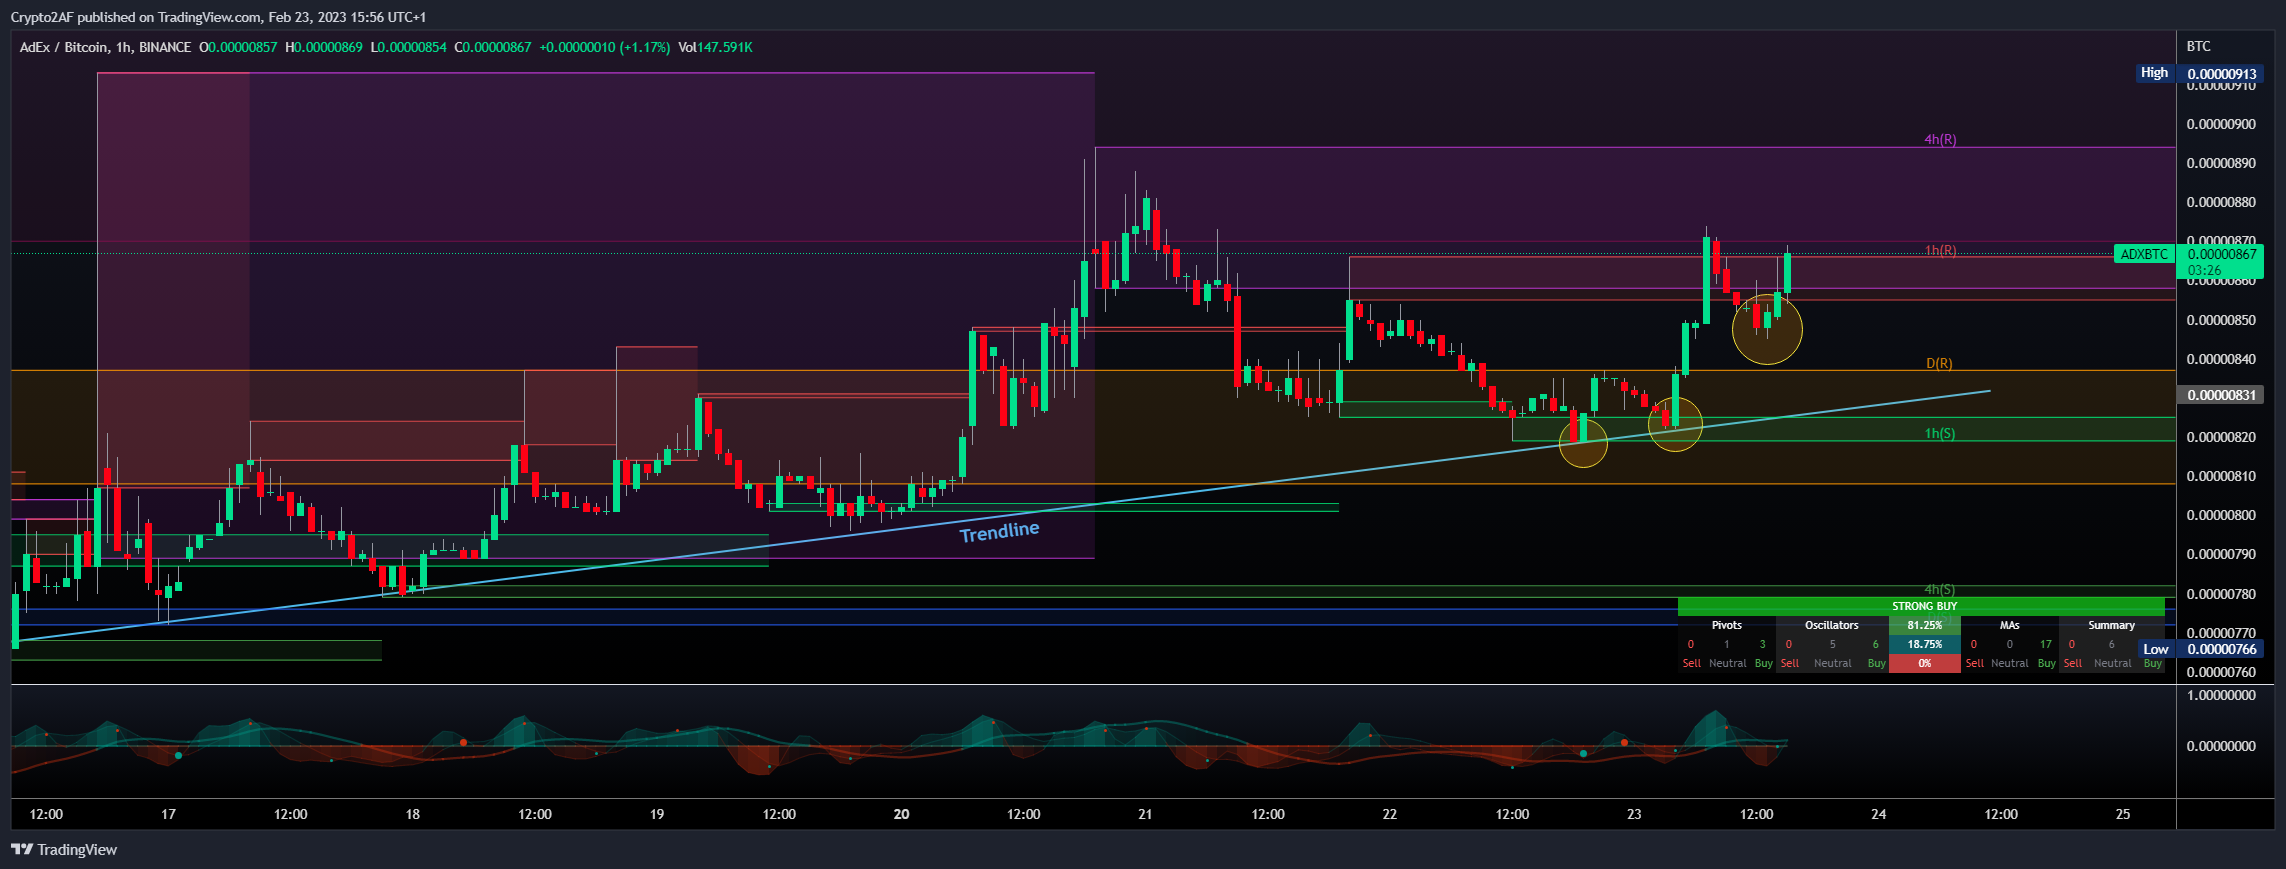The height and width of the screenshot is (869, 2286).
Task: Click the 'MAs' column heading
Action: coord(2010,625)
